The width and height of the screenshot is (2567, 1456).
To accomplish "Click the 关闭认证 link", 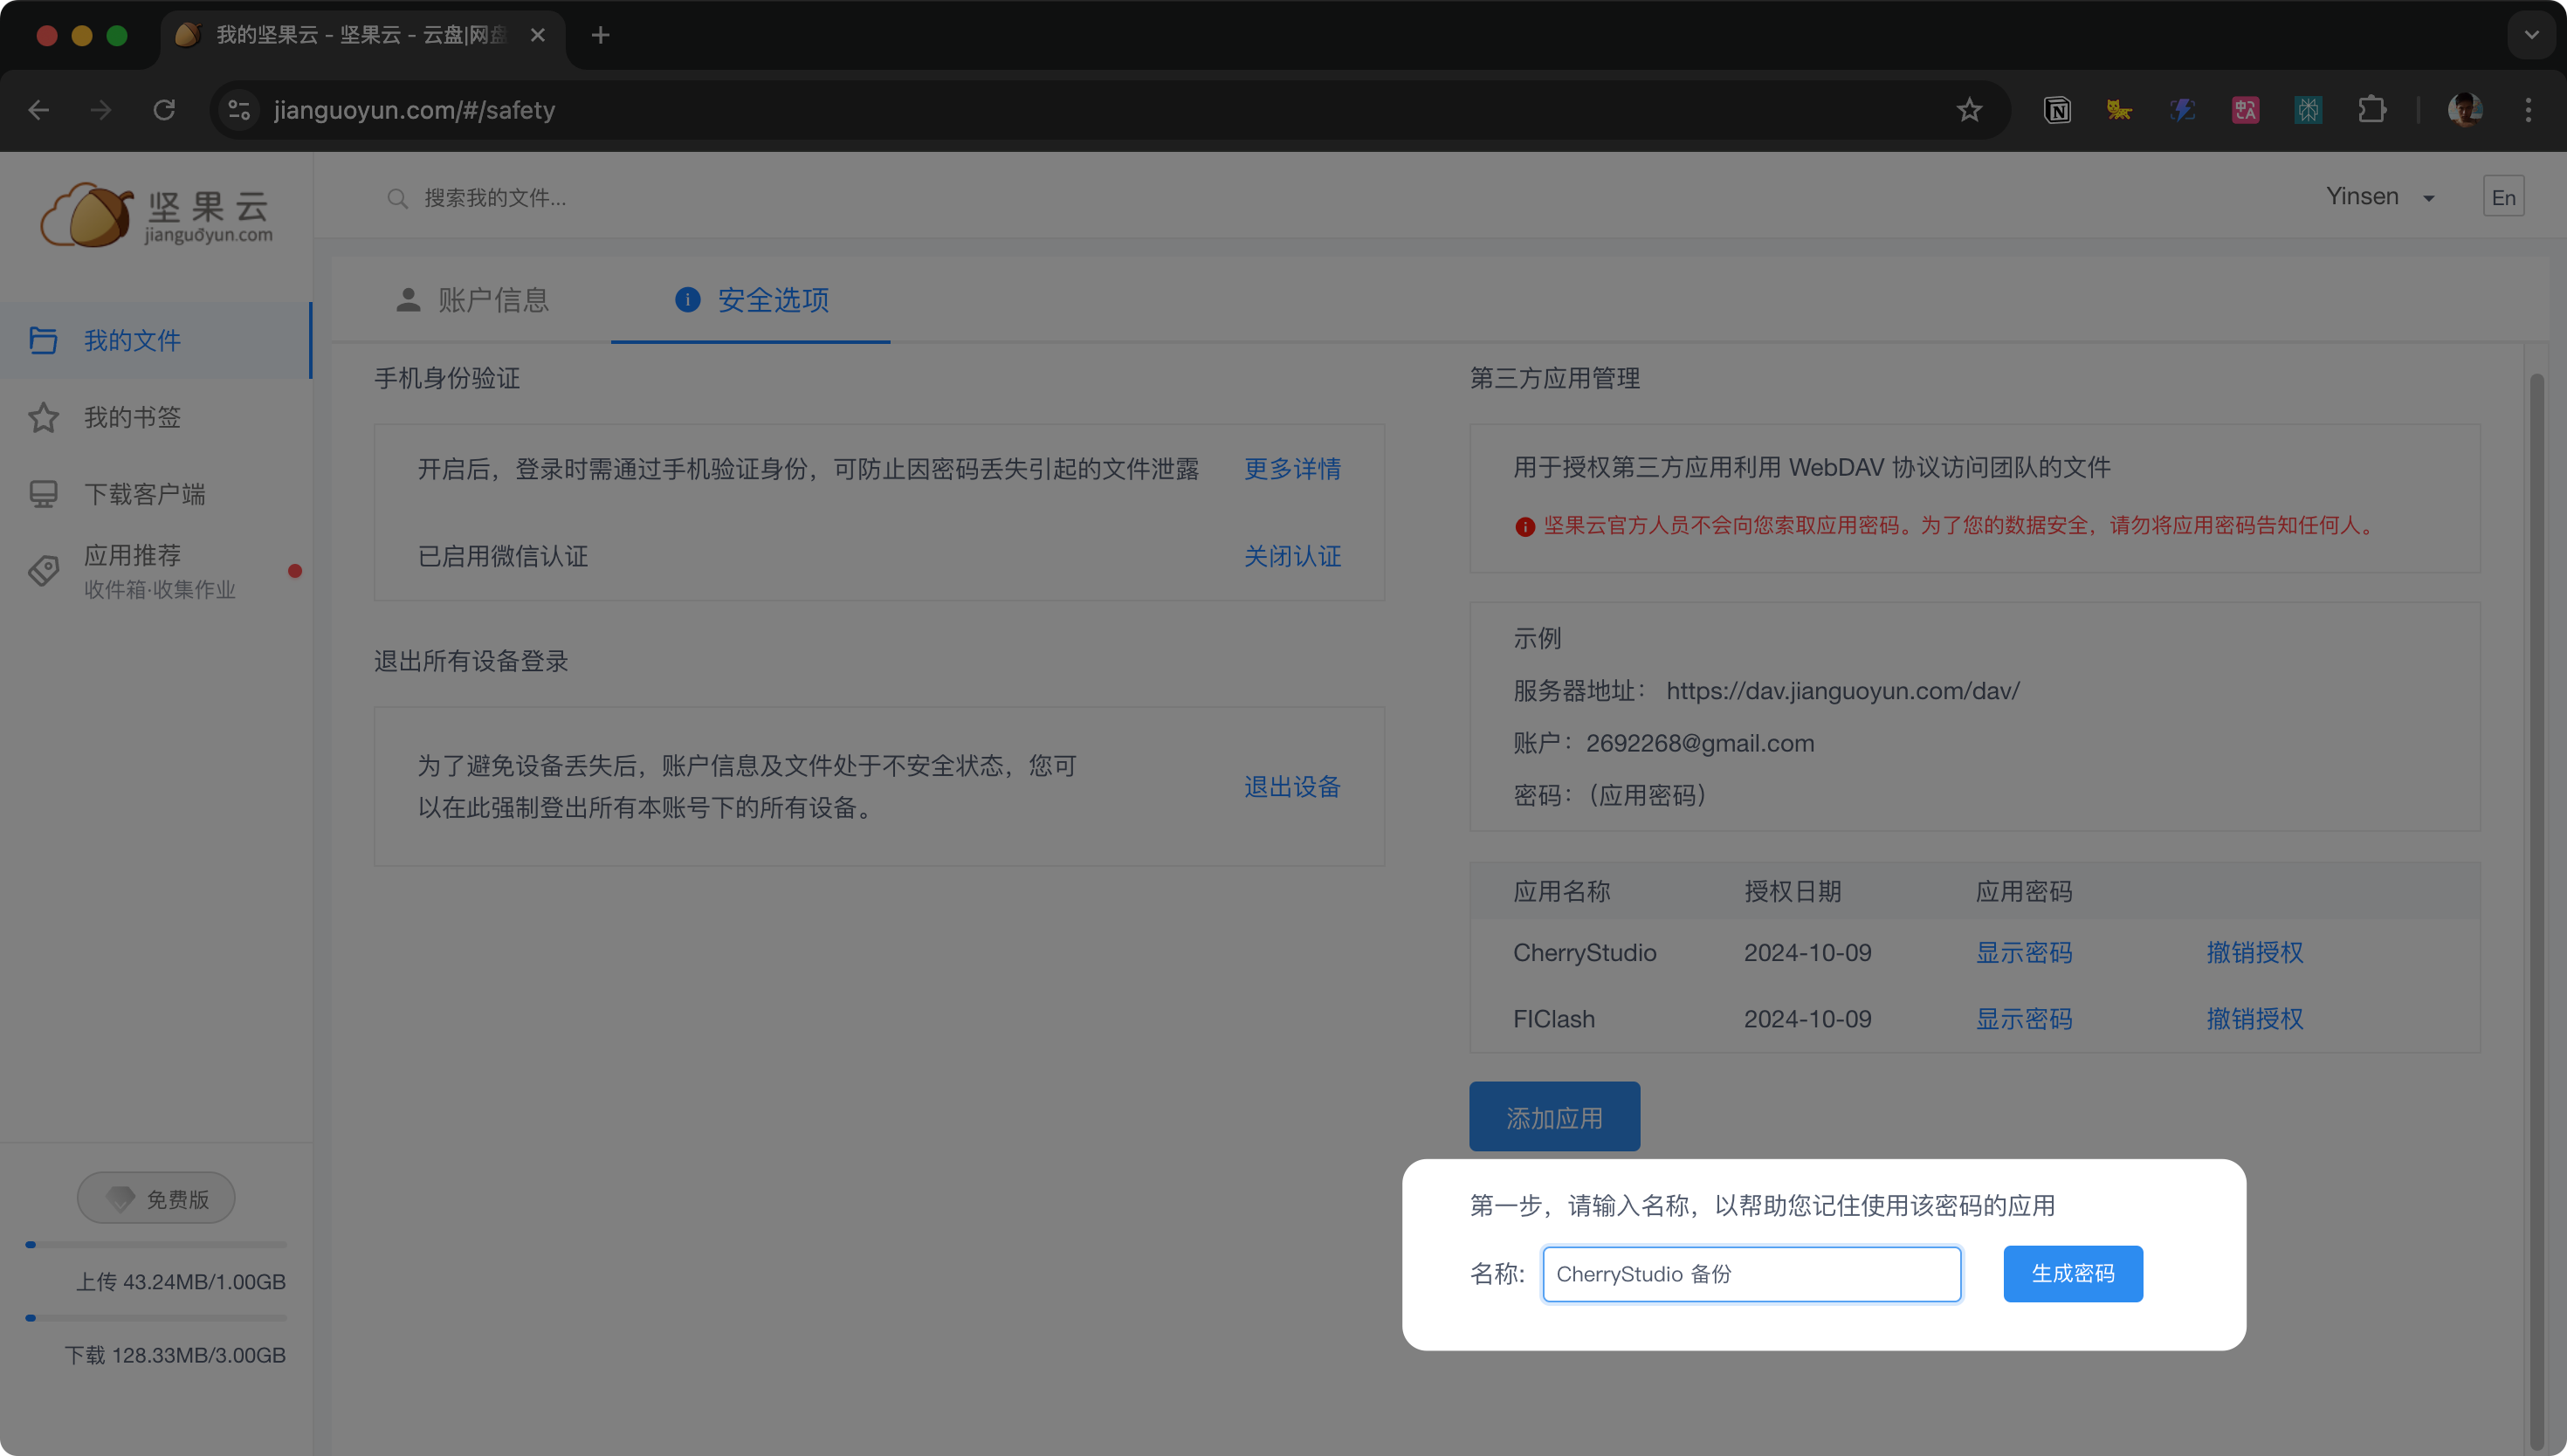I will click(1292, 556).
